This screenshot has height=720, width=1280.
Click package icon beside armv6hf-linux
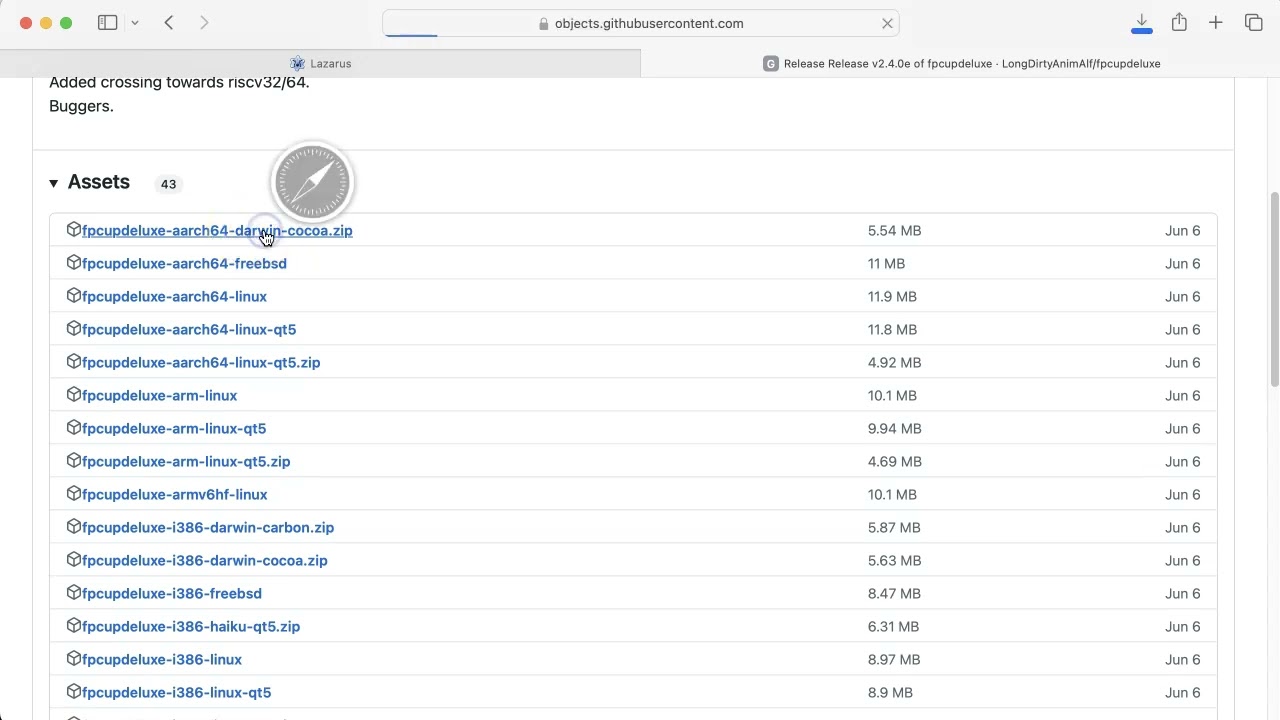pyautogui.click(x=73, y=494)
